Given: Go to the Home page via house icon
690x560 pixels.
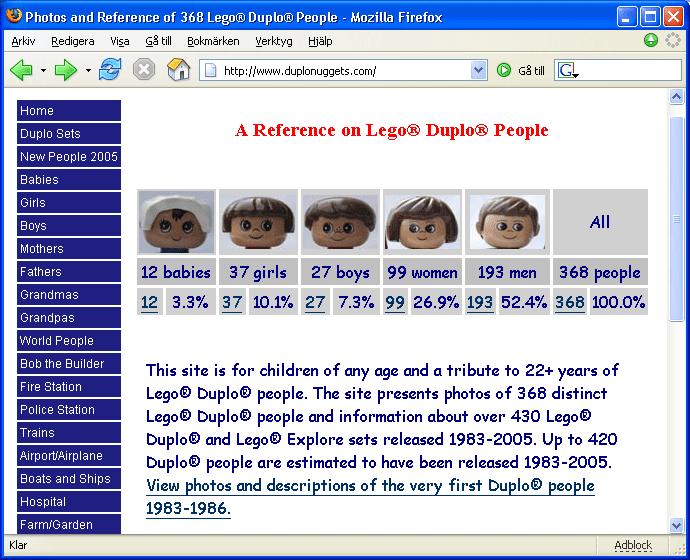Looking at the screenshot, I should pos(178,70).
